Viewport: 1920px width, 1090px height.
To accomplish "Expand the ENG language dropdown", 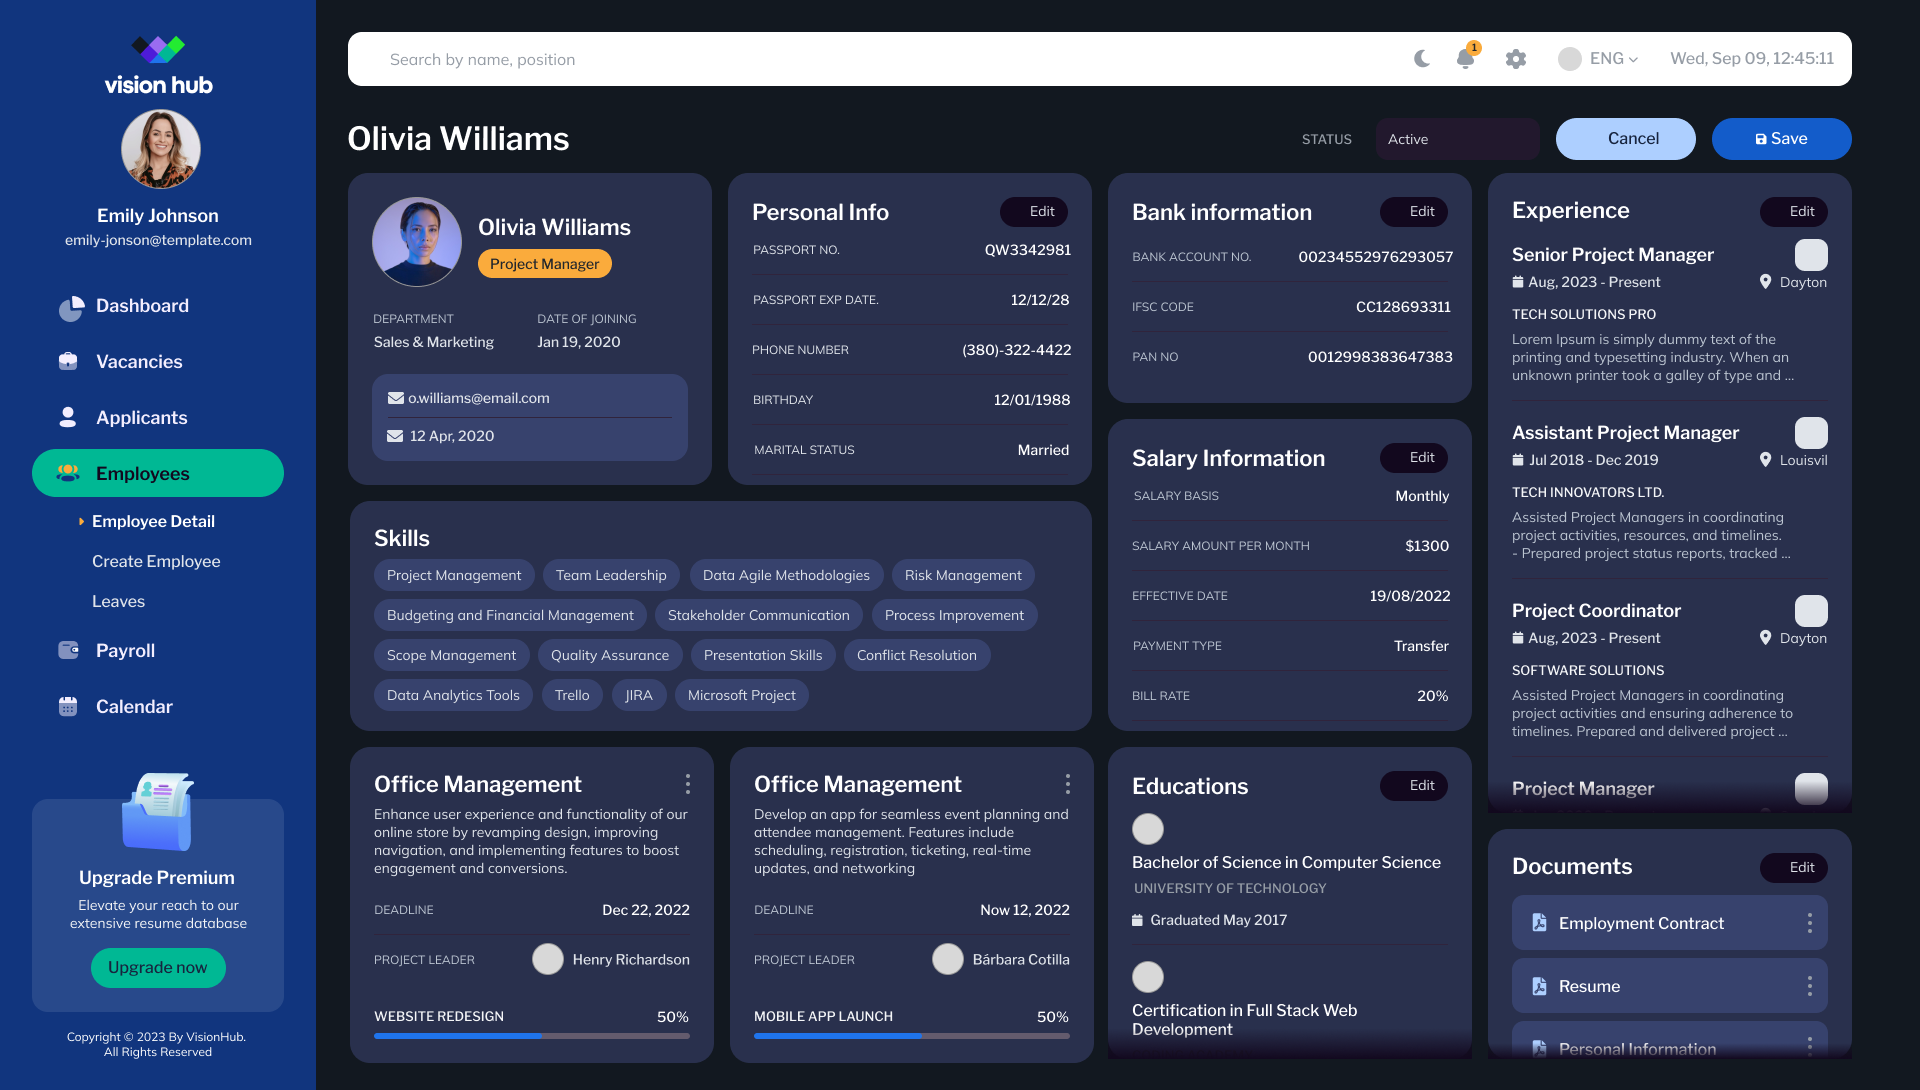I will (1598, 59).
